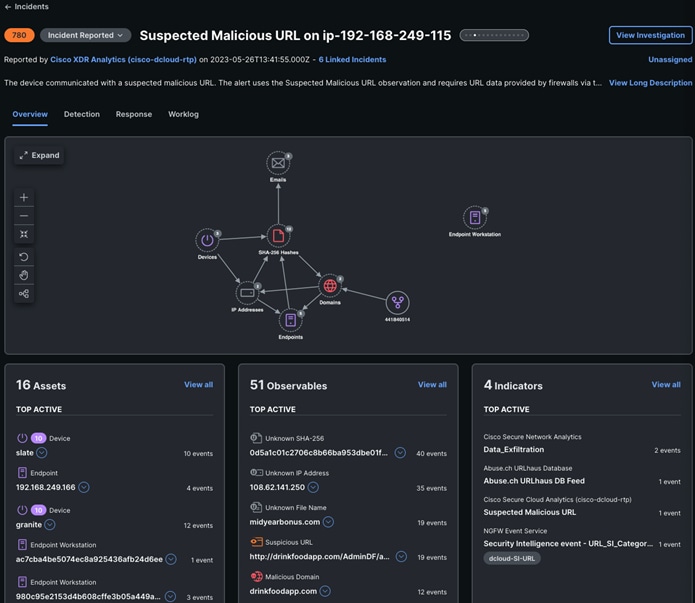This screenshot has height=603, width=695.
Task: Select the 441840514 graph node
Action: click(x=398, y=303)
